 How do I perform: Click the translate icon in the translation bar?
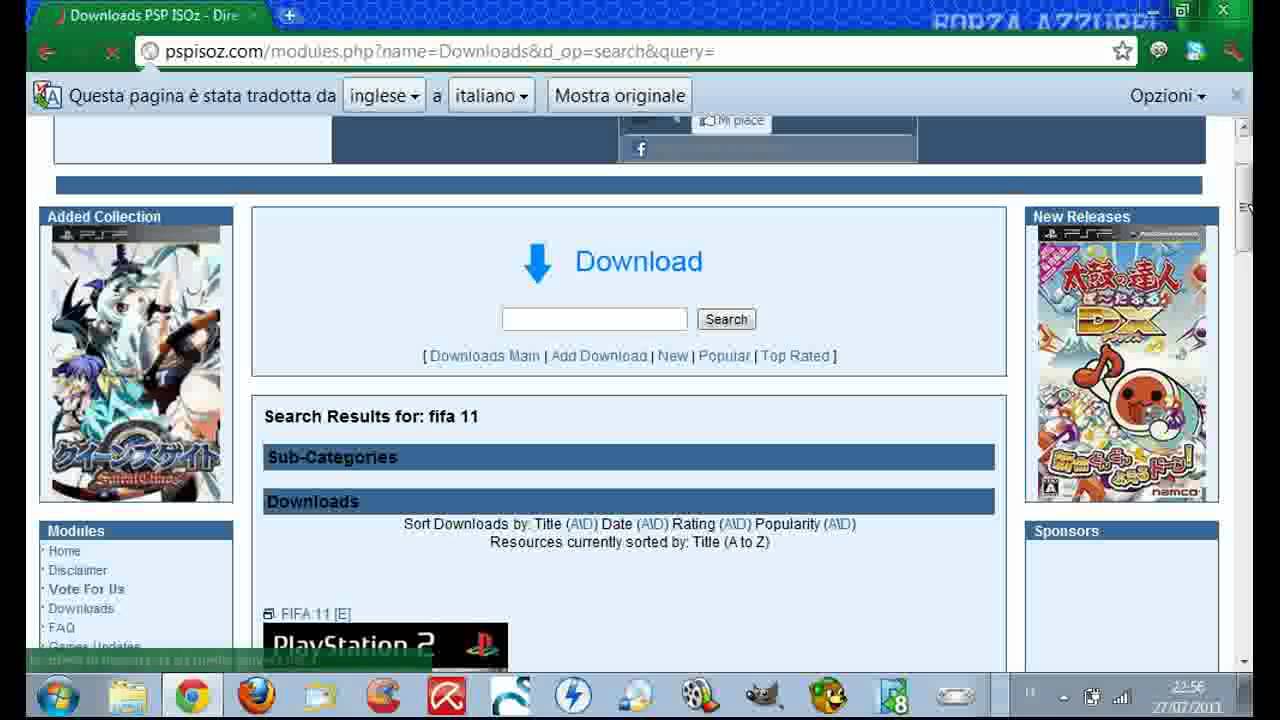pos(47,95)
